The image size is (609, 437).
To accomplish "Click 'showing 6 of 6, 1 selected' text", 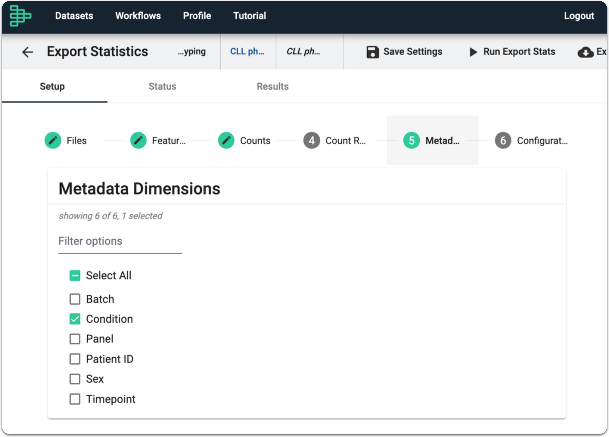I will (111, 216).
